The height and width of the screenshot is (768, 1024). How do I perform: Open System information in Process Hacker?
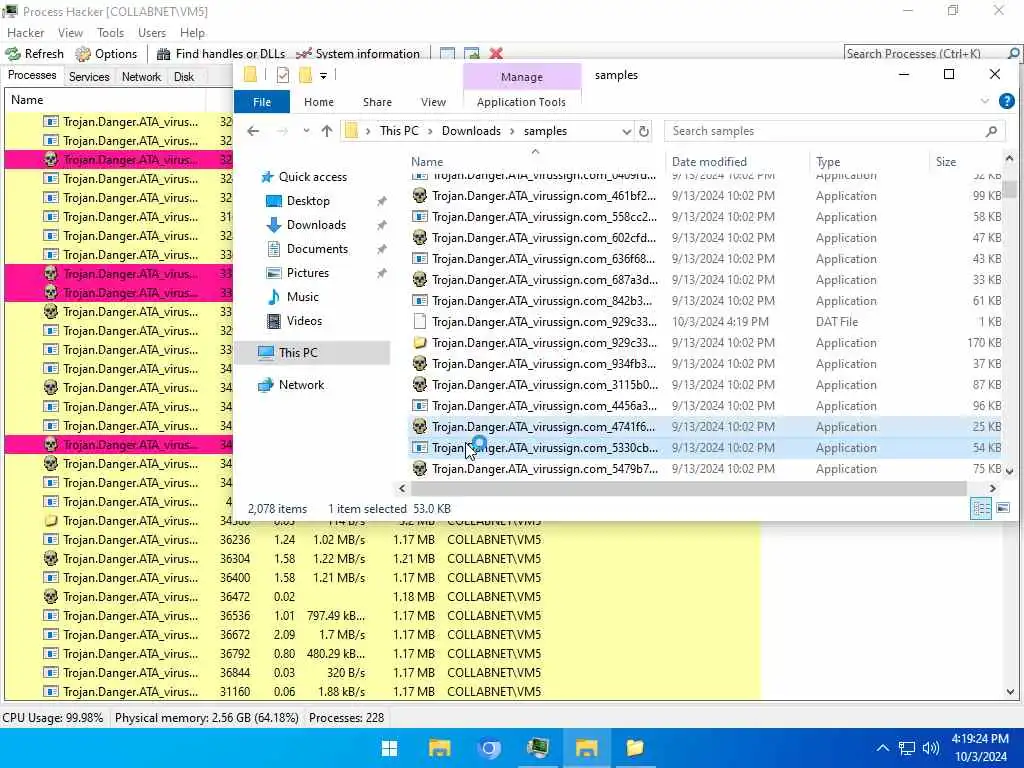click(358, 54)
